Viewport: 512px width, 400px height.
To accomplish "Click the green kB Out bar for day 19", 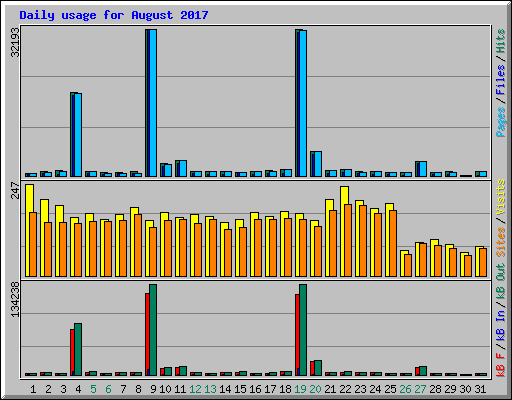I will click(x=303, y=330).
